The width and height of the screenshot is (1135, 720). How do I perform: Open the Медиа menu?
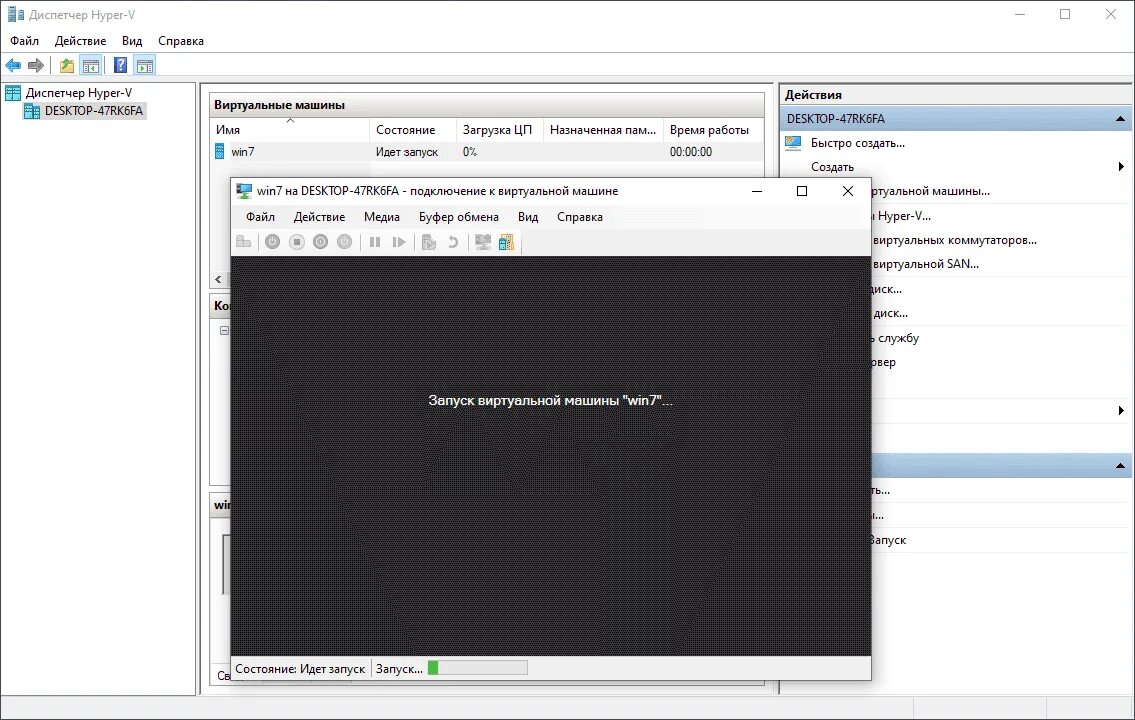(381, 216)
